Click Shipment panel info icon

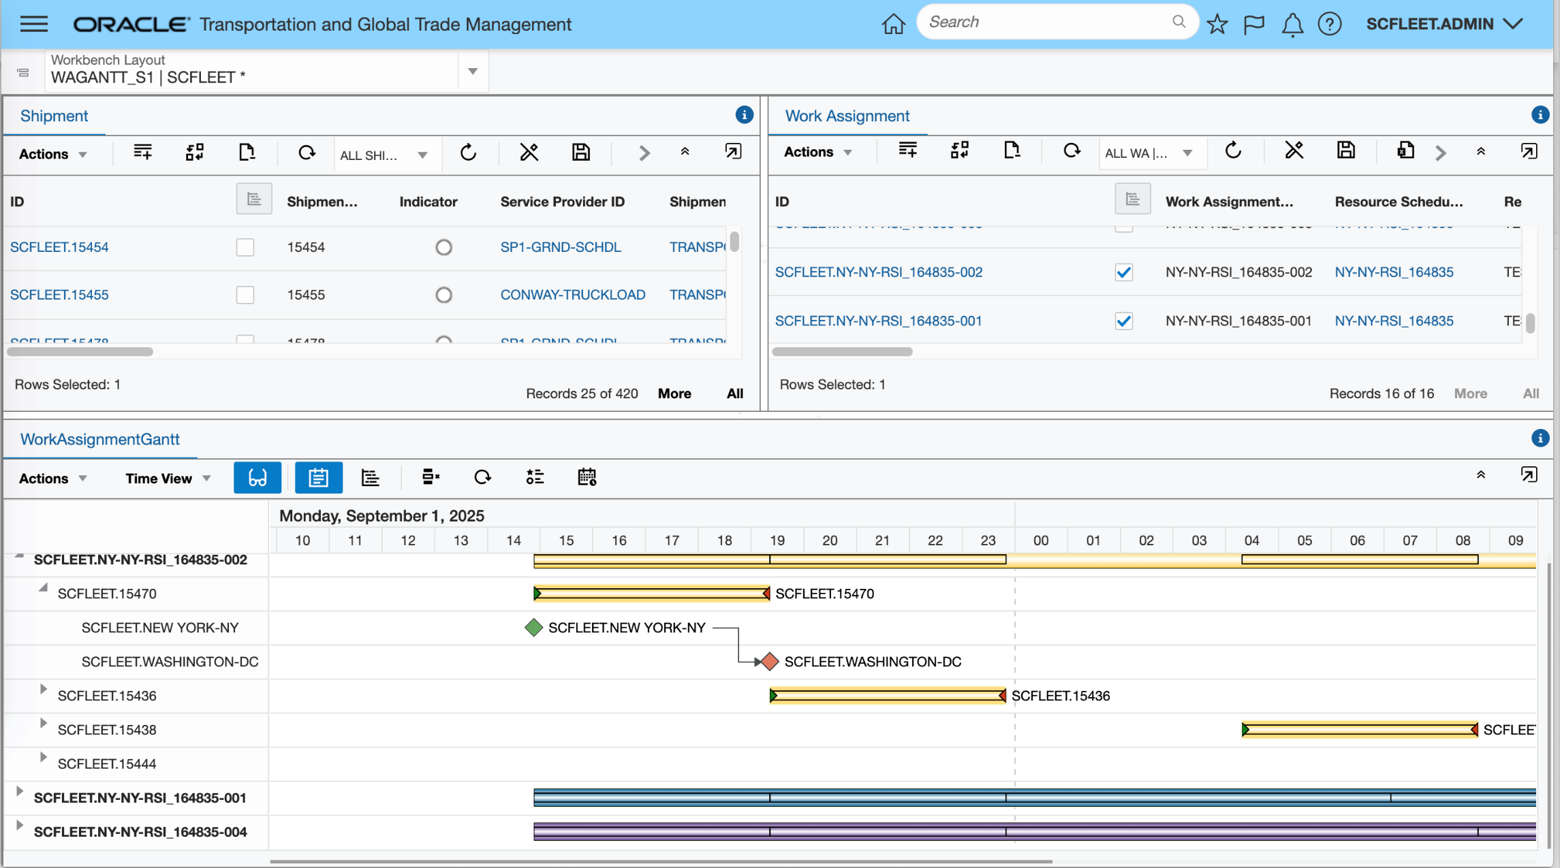[x=744, y=115]
